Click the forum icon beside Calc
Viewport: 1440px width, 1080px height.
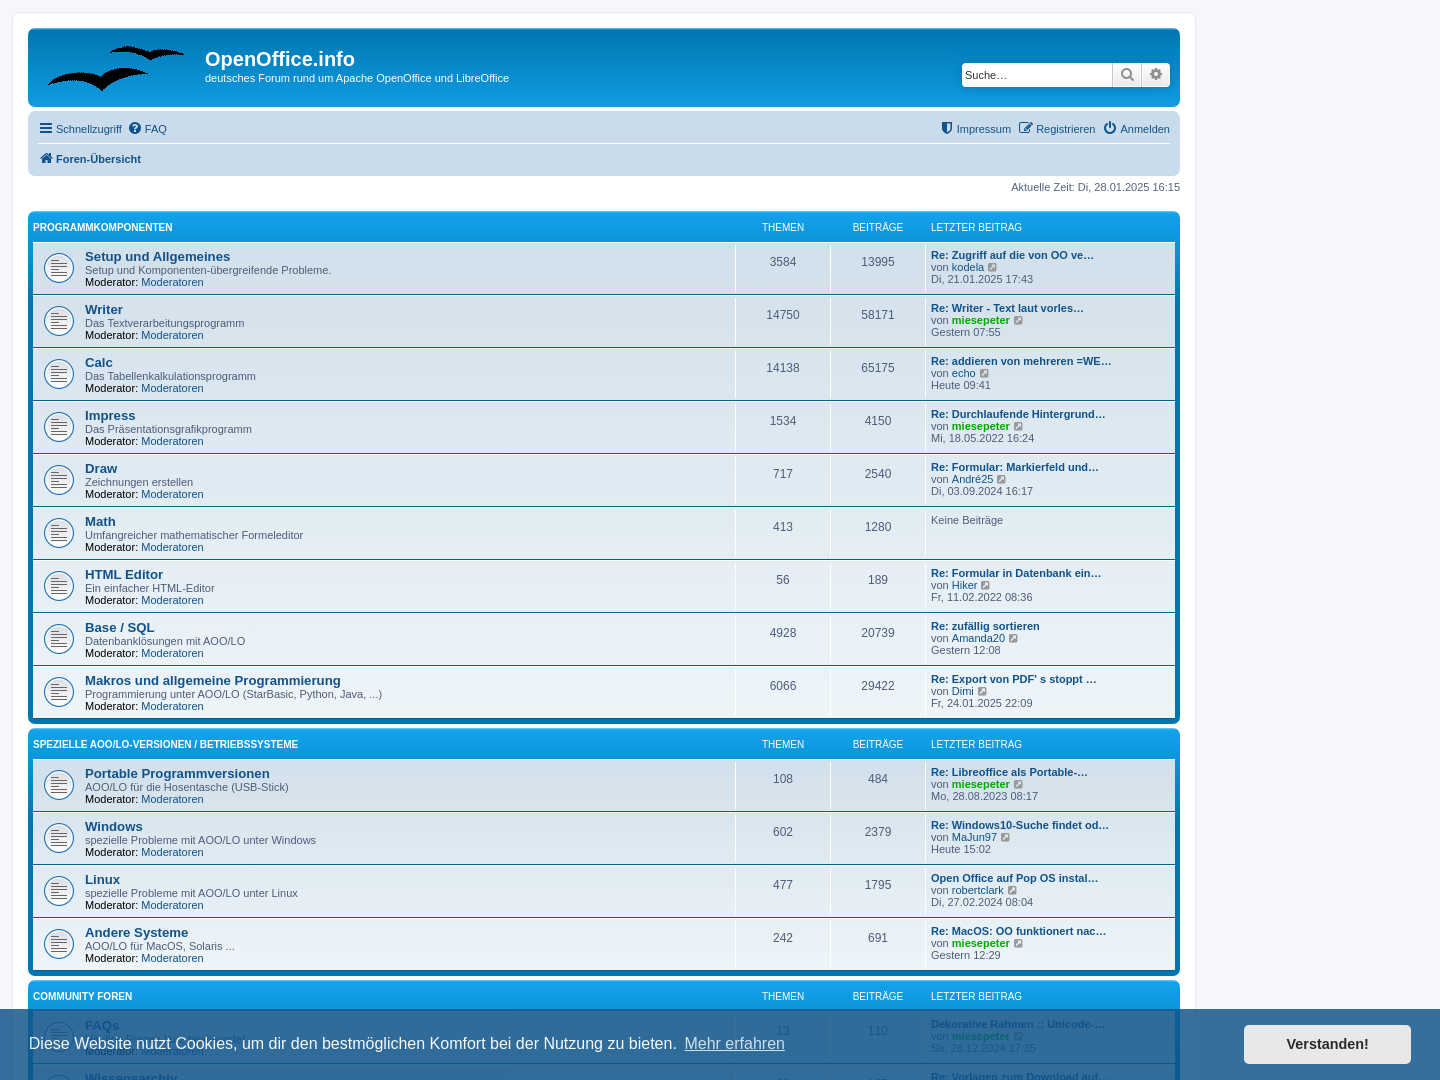tap(59, 374)
